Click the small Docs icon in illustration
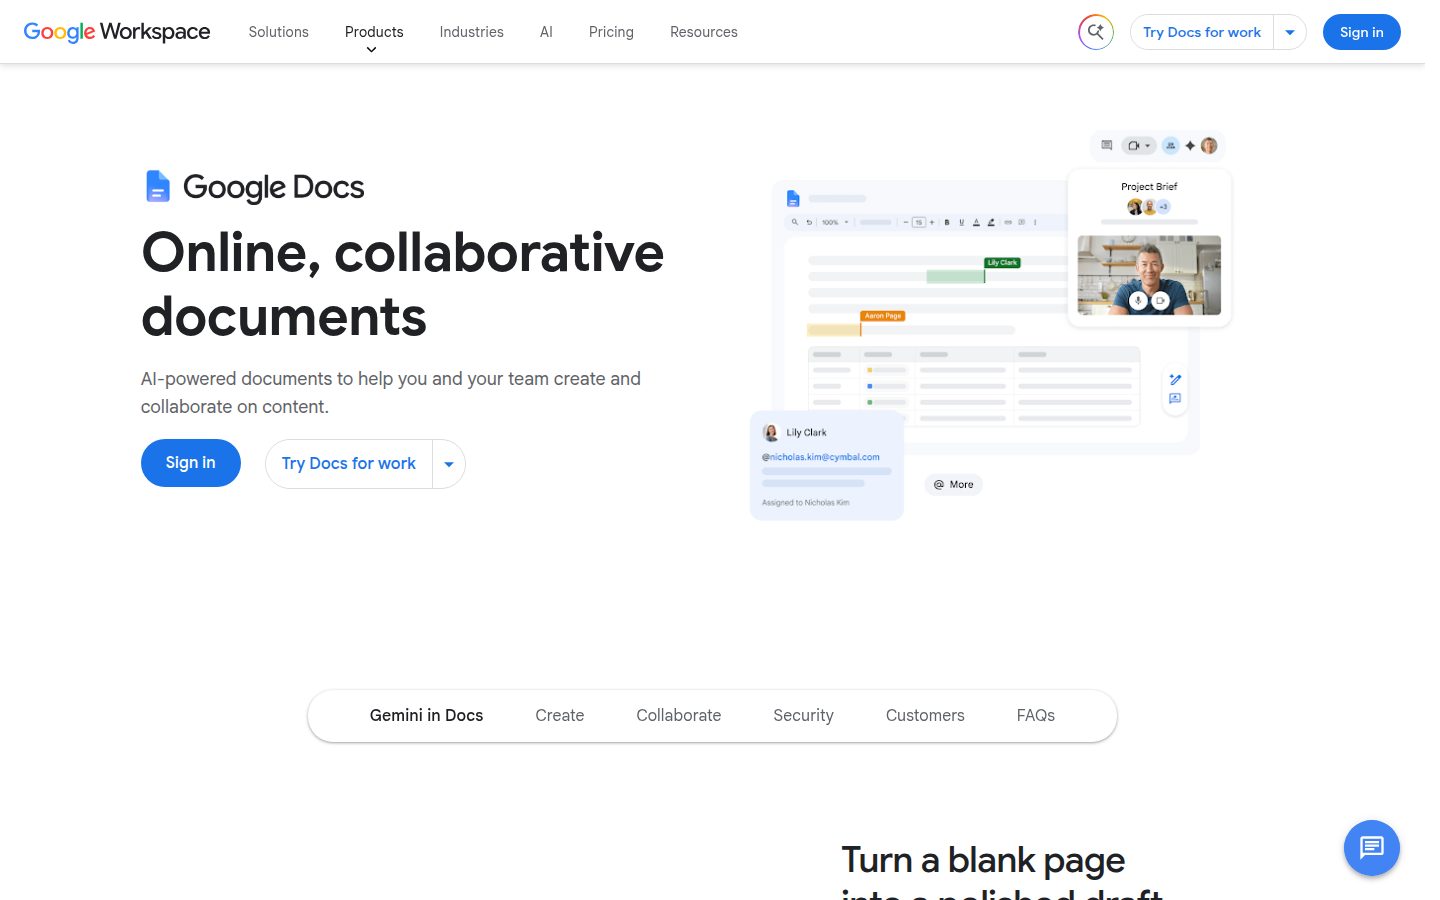Image resolution: width=1440 pixels, height=900 pixels. [793, 198]
